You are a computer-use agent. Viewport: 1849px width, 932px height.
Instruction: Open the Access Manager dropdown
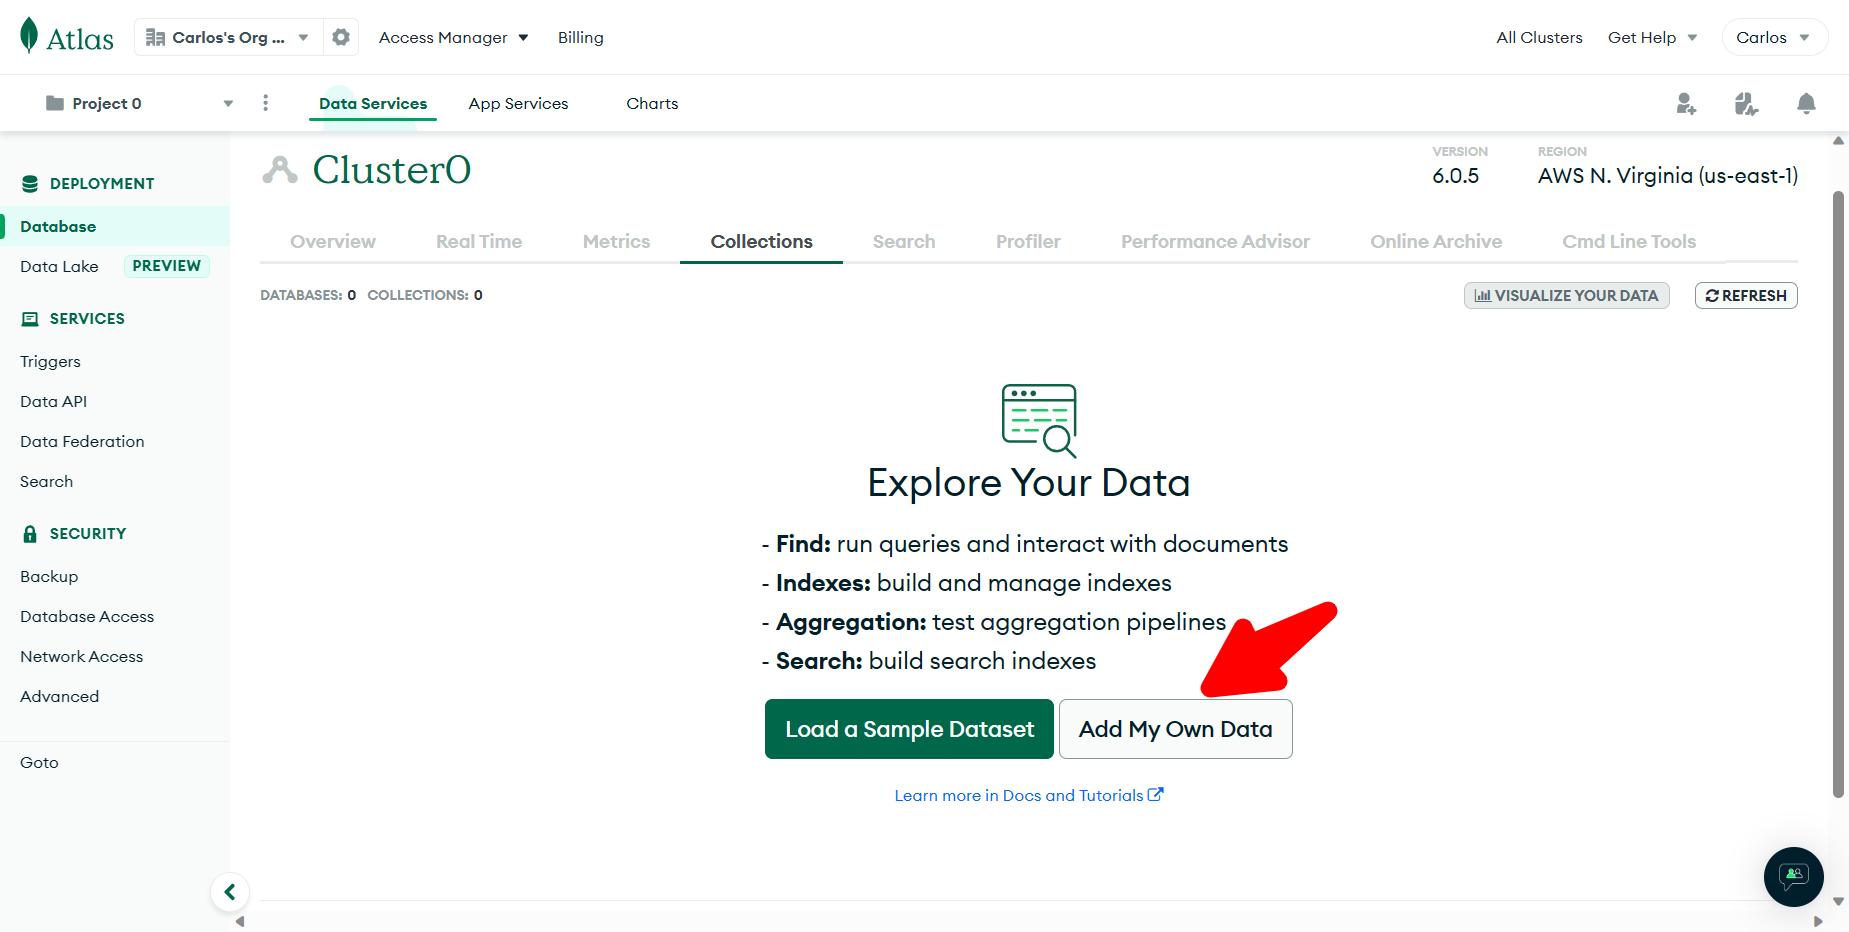[x=453, y=37]
